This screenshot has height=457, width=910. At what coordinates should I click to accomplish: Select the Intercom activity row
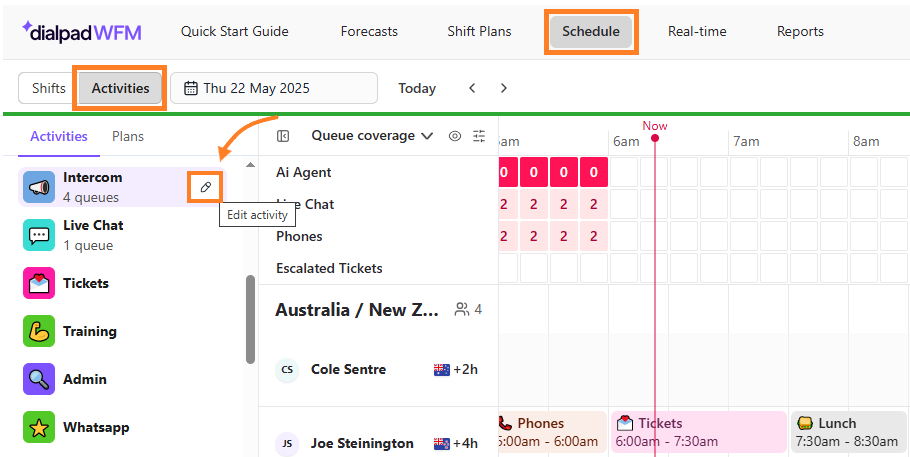(122, 187)
